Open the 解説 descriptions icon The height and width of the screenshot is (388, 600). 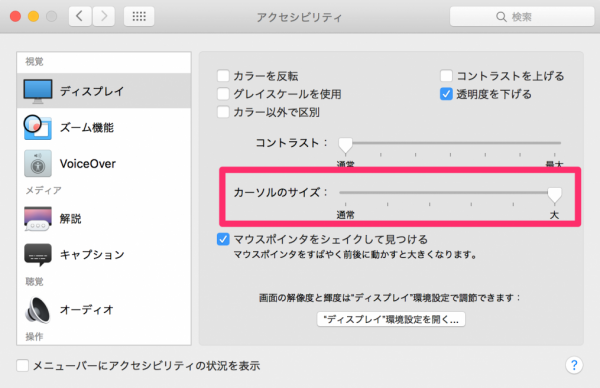point(38,218)
